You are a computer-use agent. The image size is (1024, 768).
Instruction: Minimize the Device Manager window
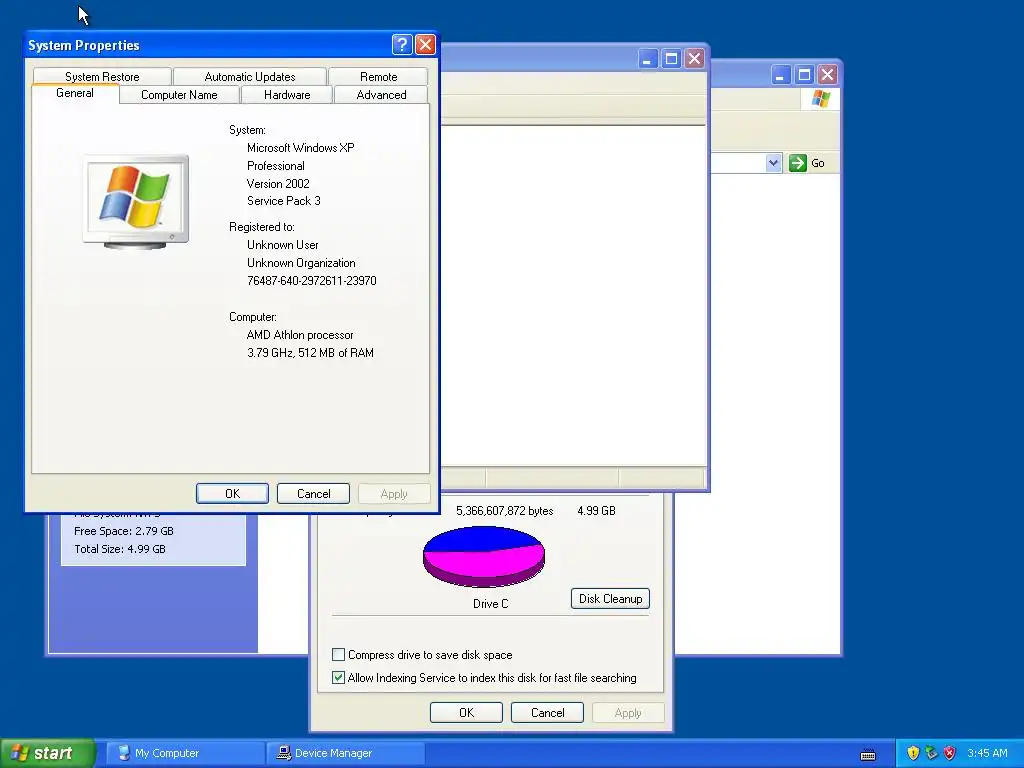pos(647,59)
